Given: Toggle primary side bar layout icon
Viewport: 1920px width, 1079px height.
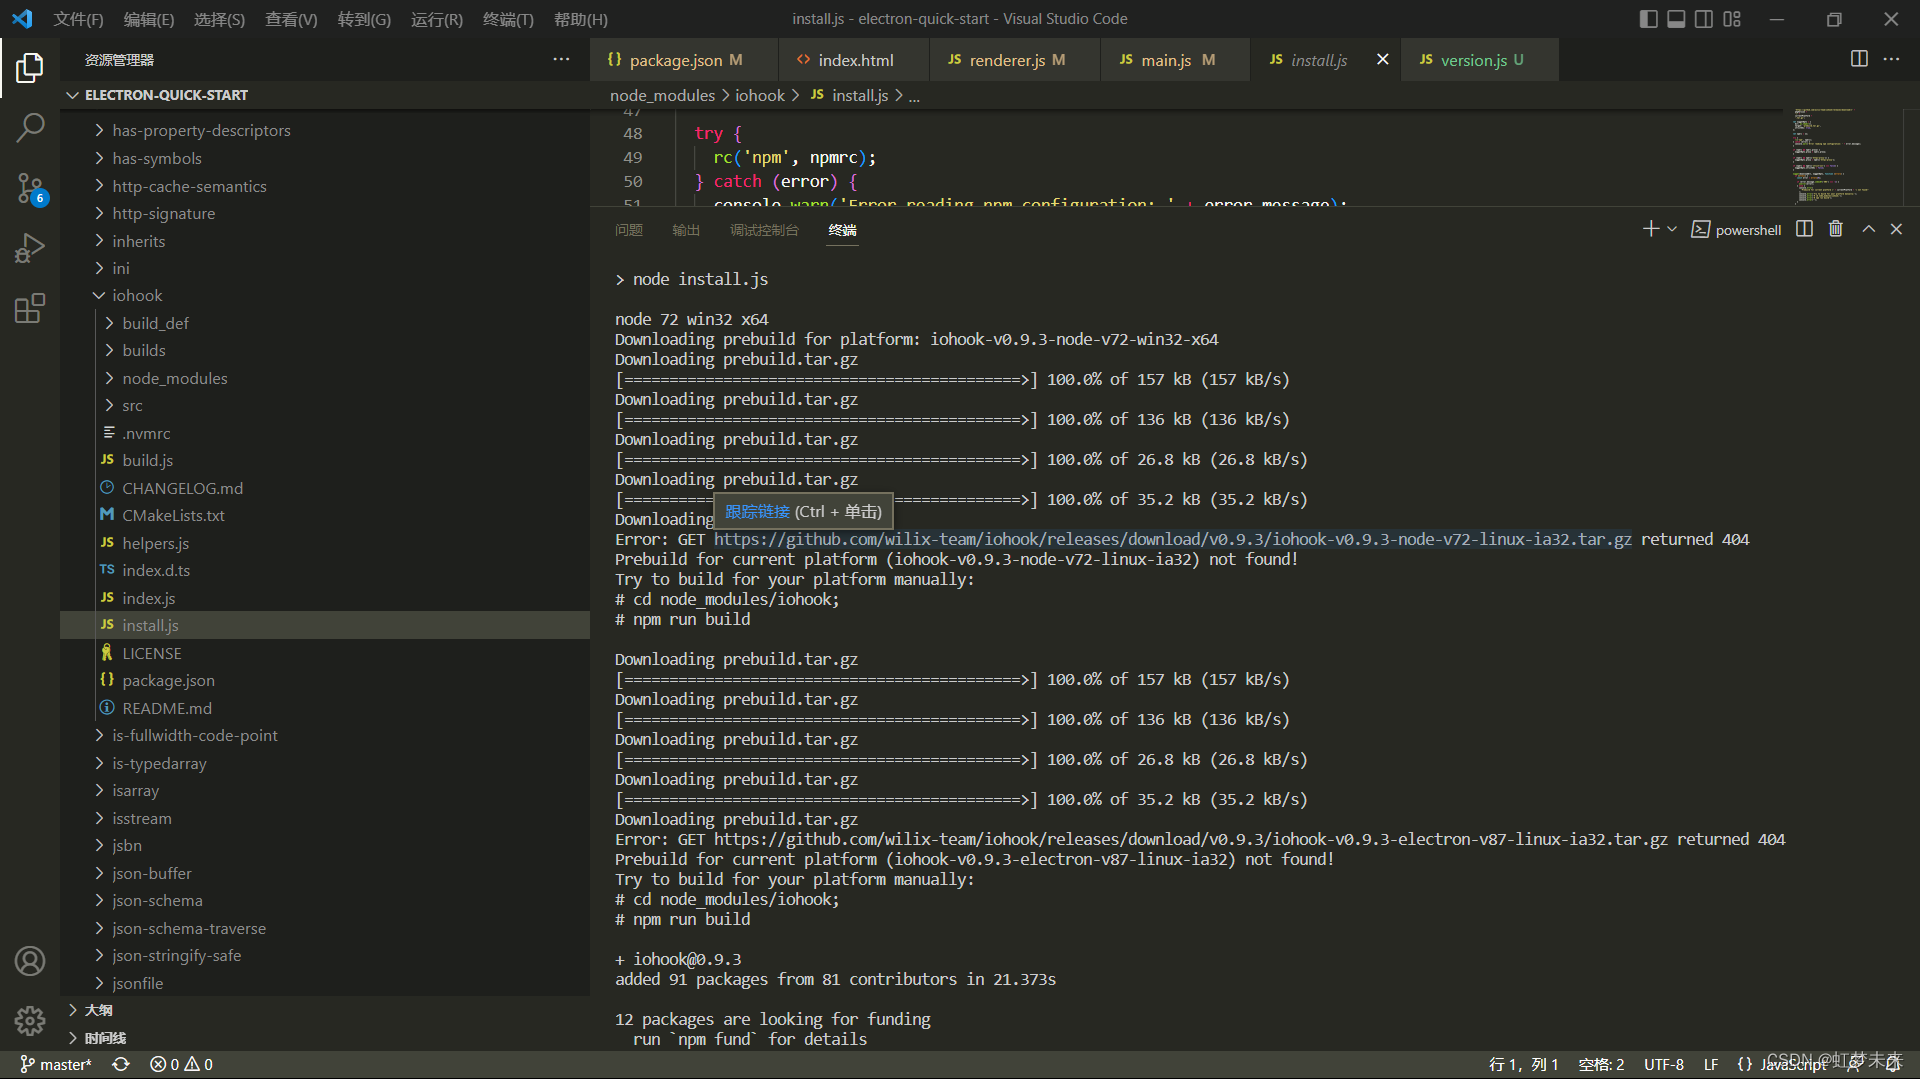Looking at the screenshot, I should click(1649, 19).
